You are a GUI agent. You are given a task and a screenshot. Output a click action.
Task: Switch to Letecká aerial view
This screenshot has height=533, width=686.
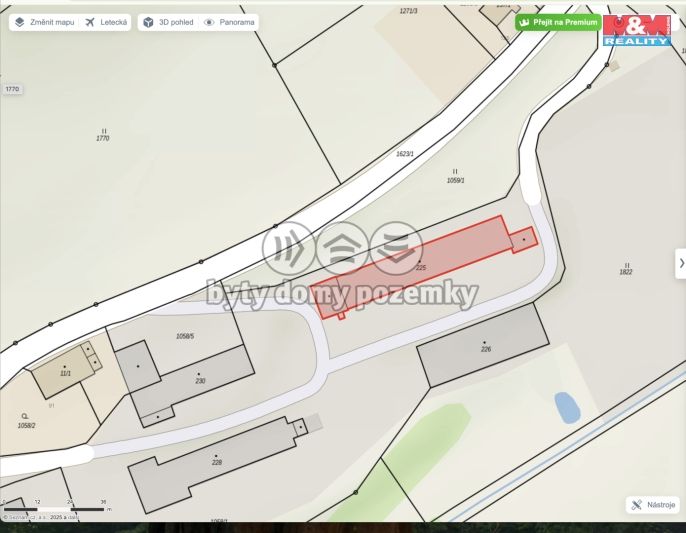[x=106, y=22]
